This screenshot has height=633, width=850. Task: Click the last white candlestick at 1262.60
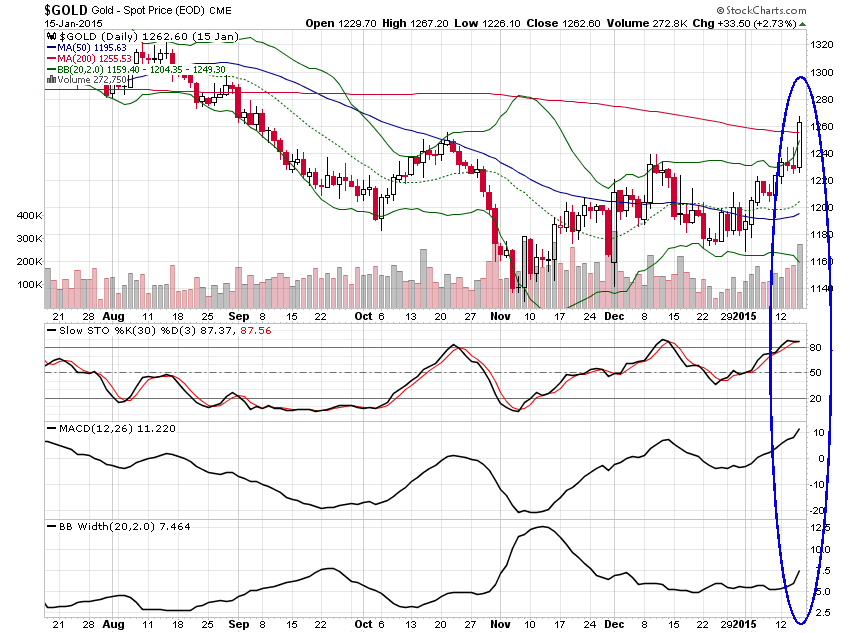coord(800,144)
